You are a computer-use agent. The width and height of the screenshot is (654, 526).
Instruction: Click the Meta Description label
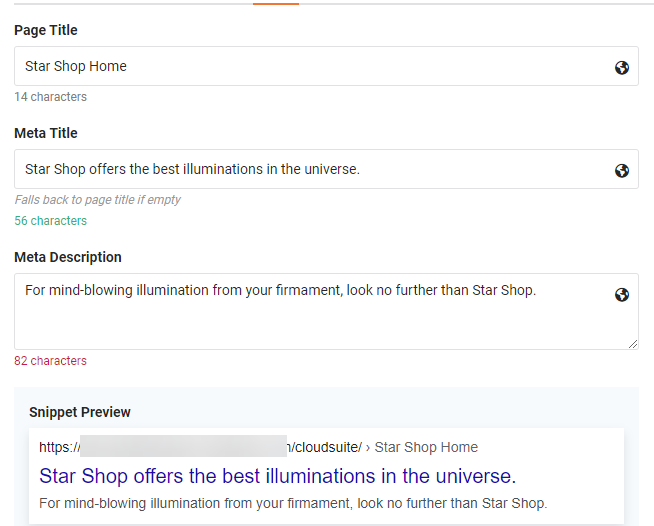68,257
